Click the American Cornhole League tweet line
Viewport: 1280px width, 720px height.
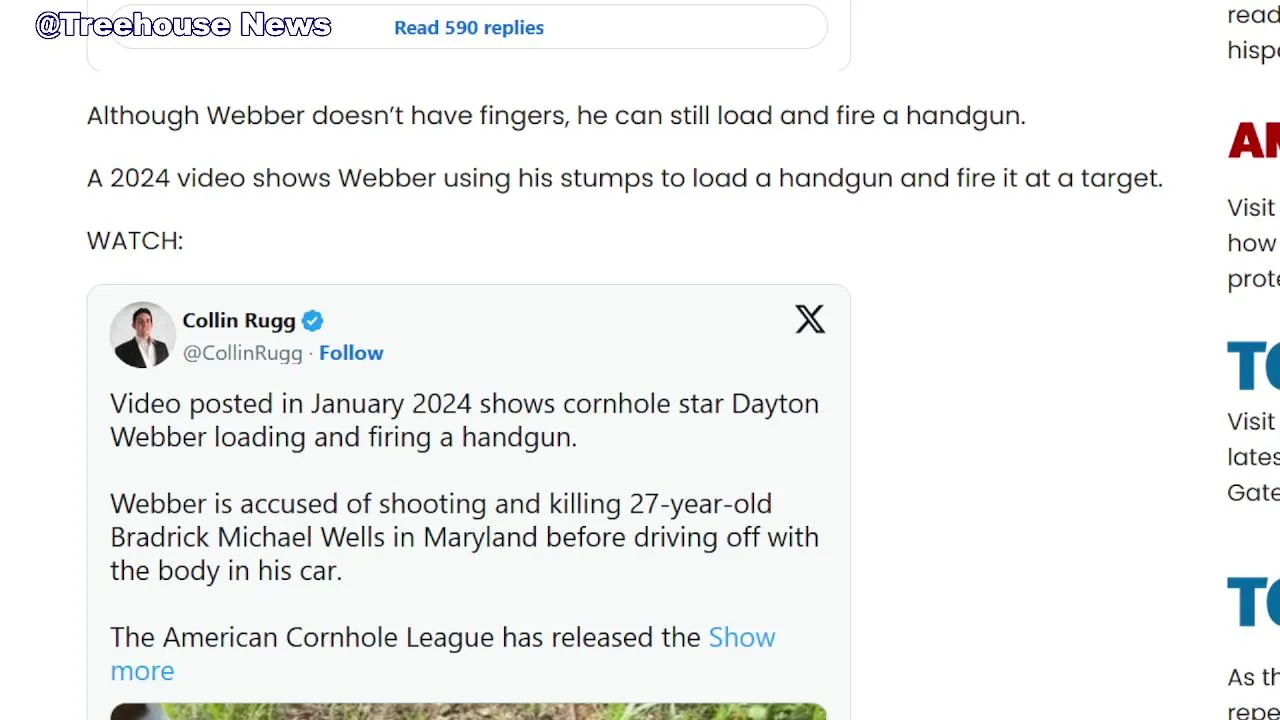(x=405, y=638)
